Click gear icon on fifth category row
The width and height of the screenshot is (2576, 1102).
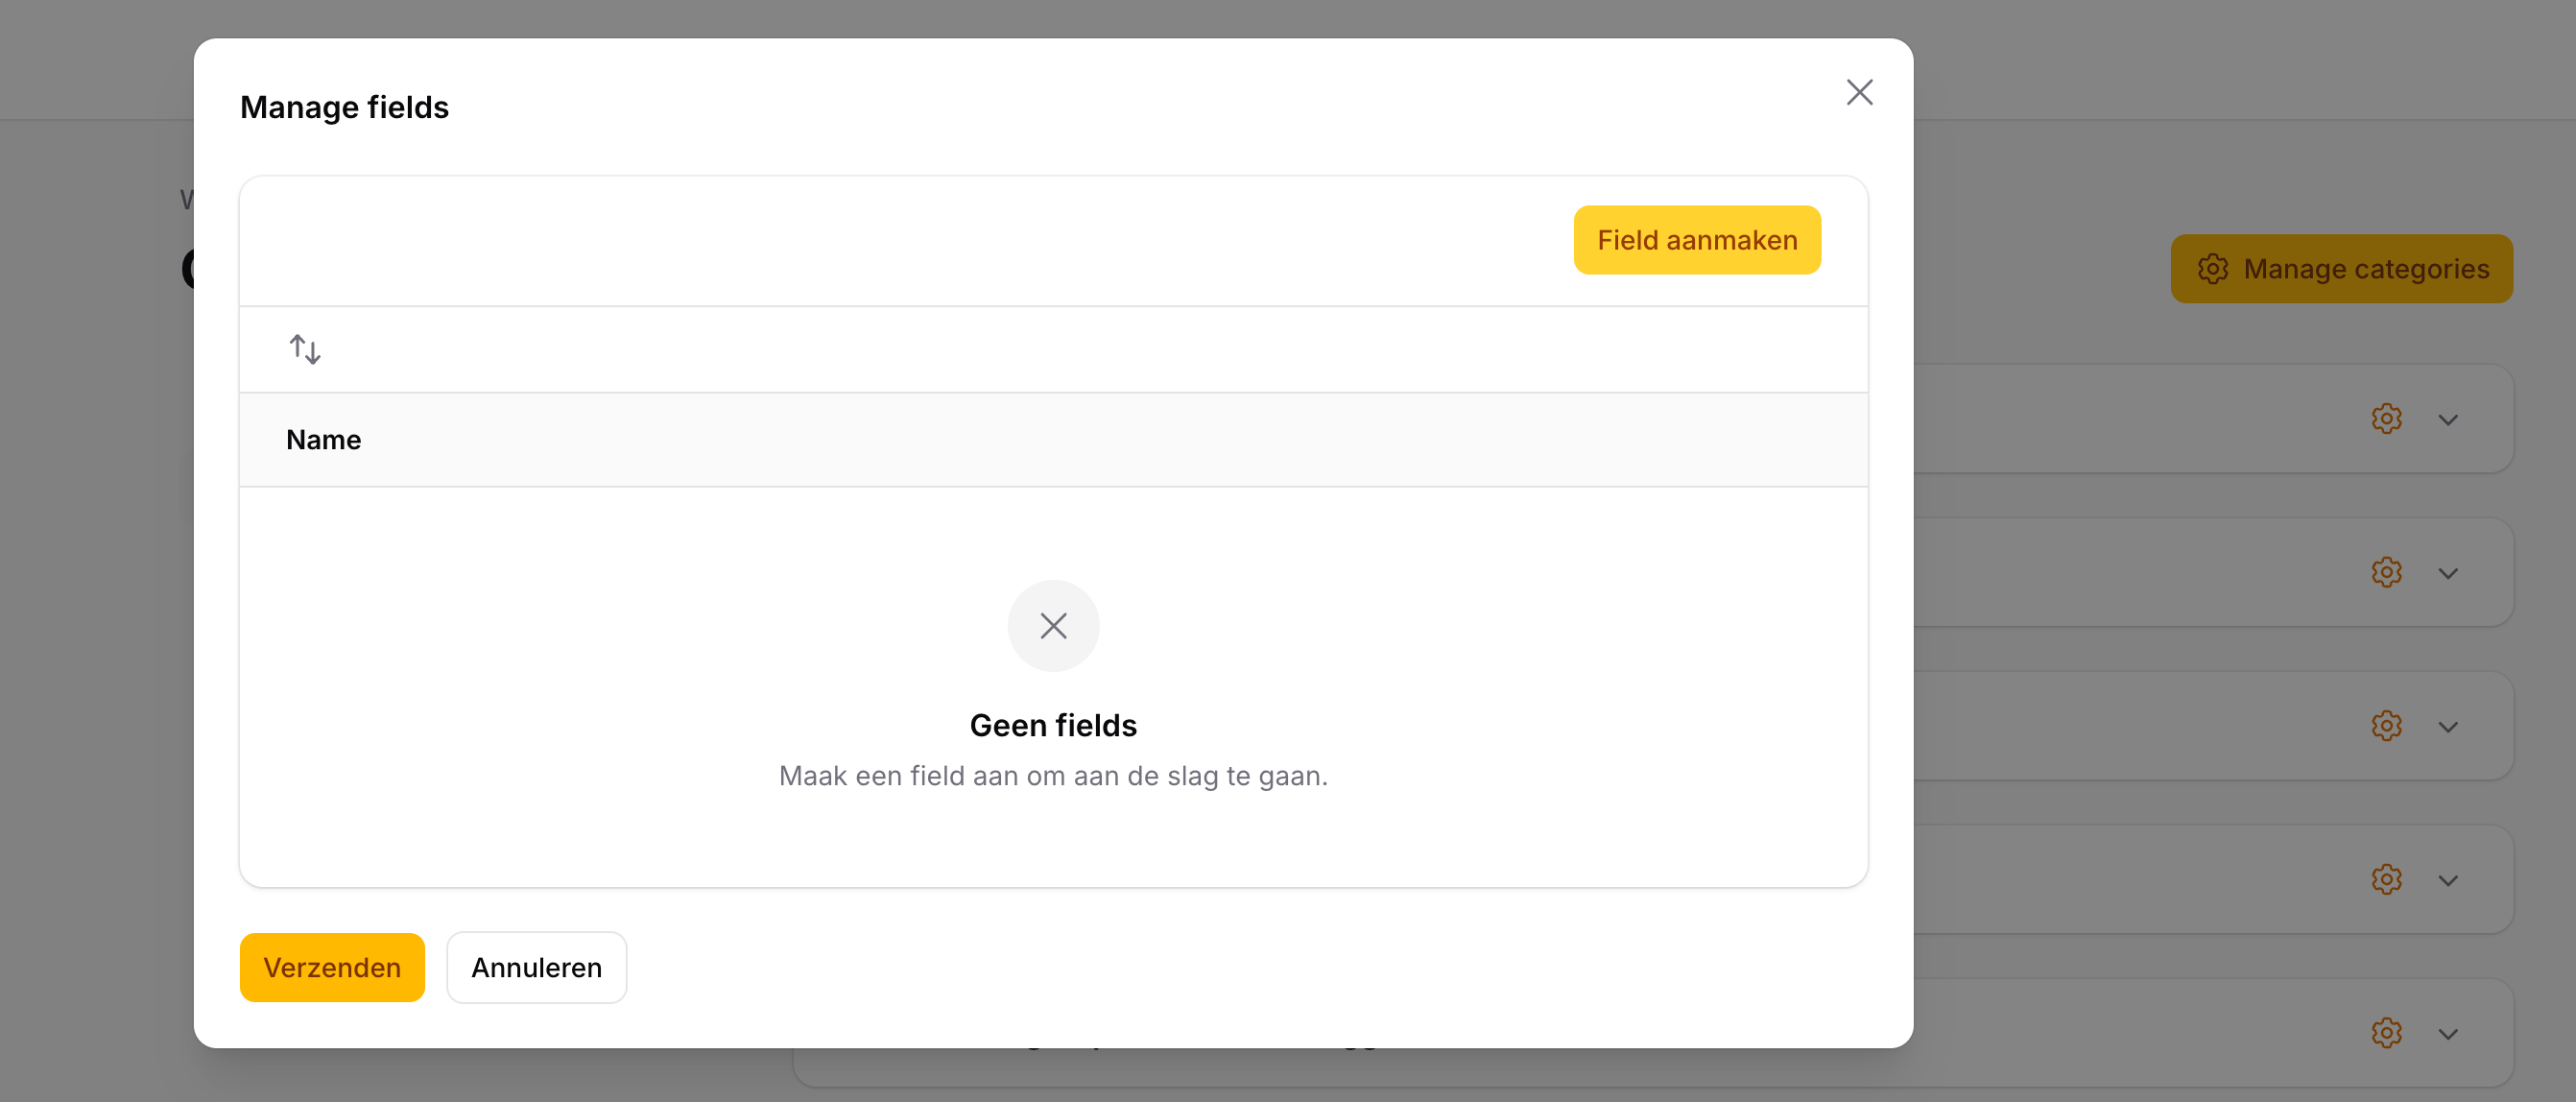pyautogui.click(x=2386, y=1033)
